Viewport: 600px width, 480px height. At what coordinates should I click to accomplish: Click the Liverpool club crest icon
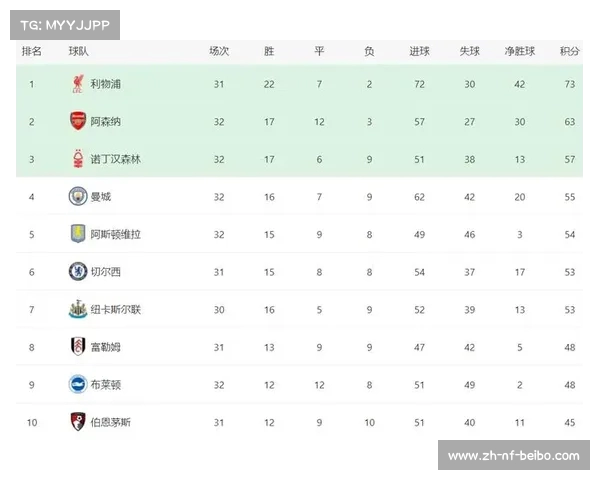coord(78,84)
